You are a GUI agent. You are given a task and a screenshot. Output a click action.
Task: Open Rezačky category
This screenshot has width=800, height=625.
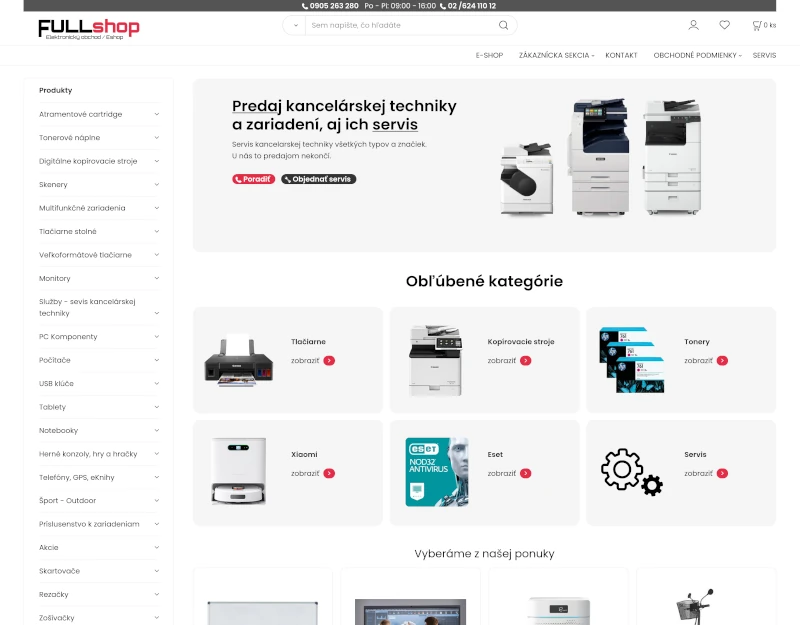[54, 594]
